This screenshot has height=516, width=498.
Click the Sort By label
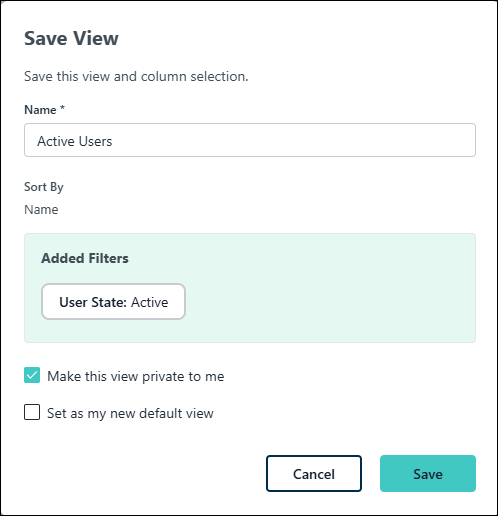pyautogui.click(x=44, y=187)
